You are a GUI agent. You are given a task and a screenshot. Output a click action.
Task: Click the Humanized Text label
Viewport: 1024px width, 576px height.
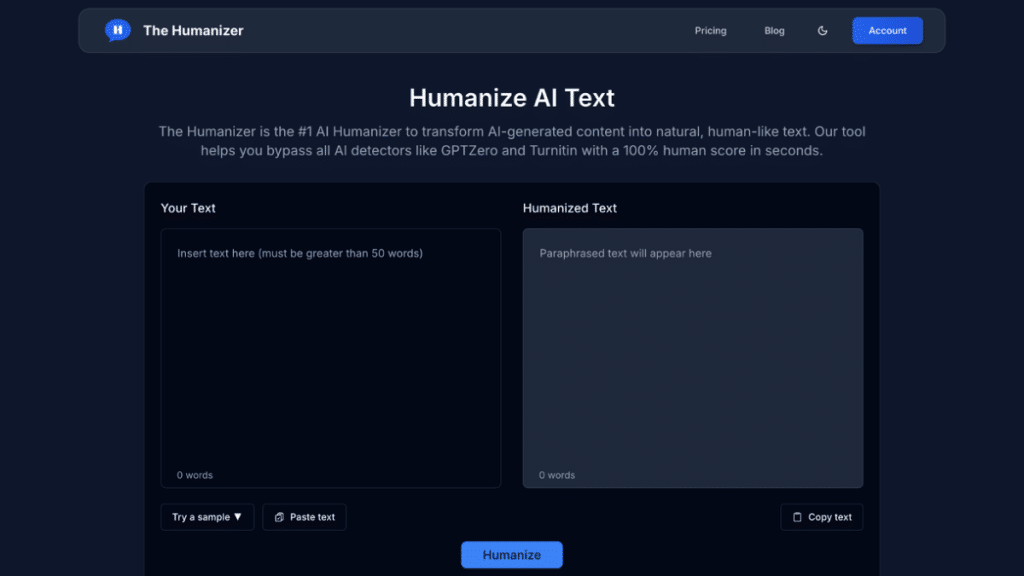pos(569,208)
